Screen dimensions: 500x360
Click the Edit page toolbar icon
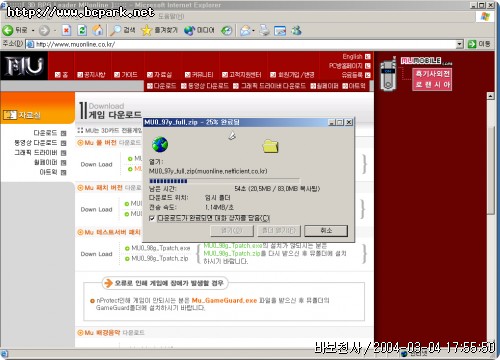pos(280,31)
